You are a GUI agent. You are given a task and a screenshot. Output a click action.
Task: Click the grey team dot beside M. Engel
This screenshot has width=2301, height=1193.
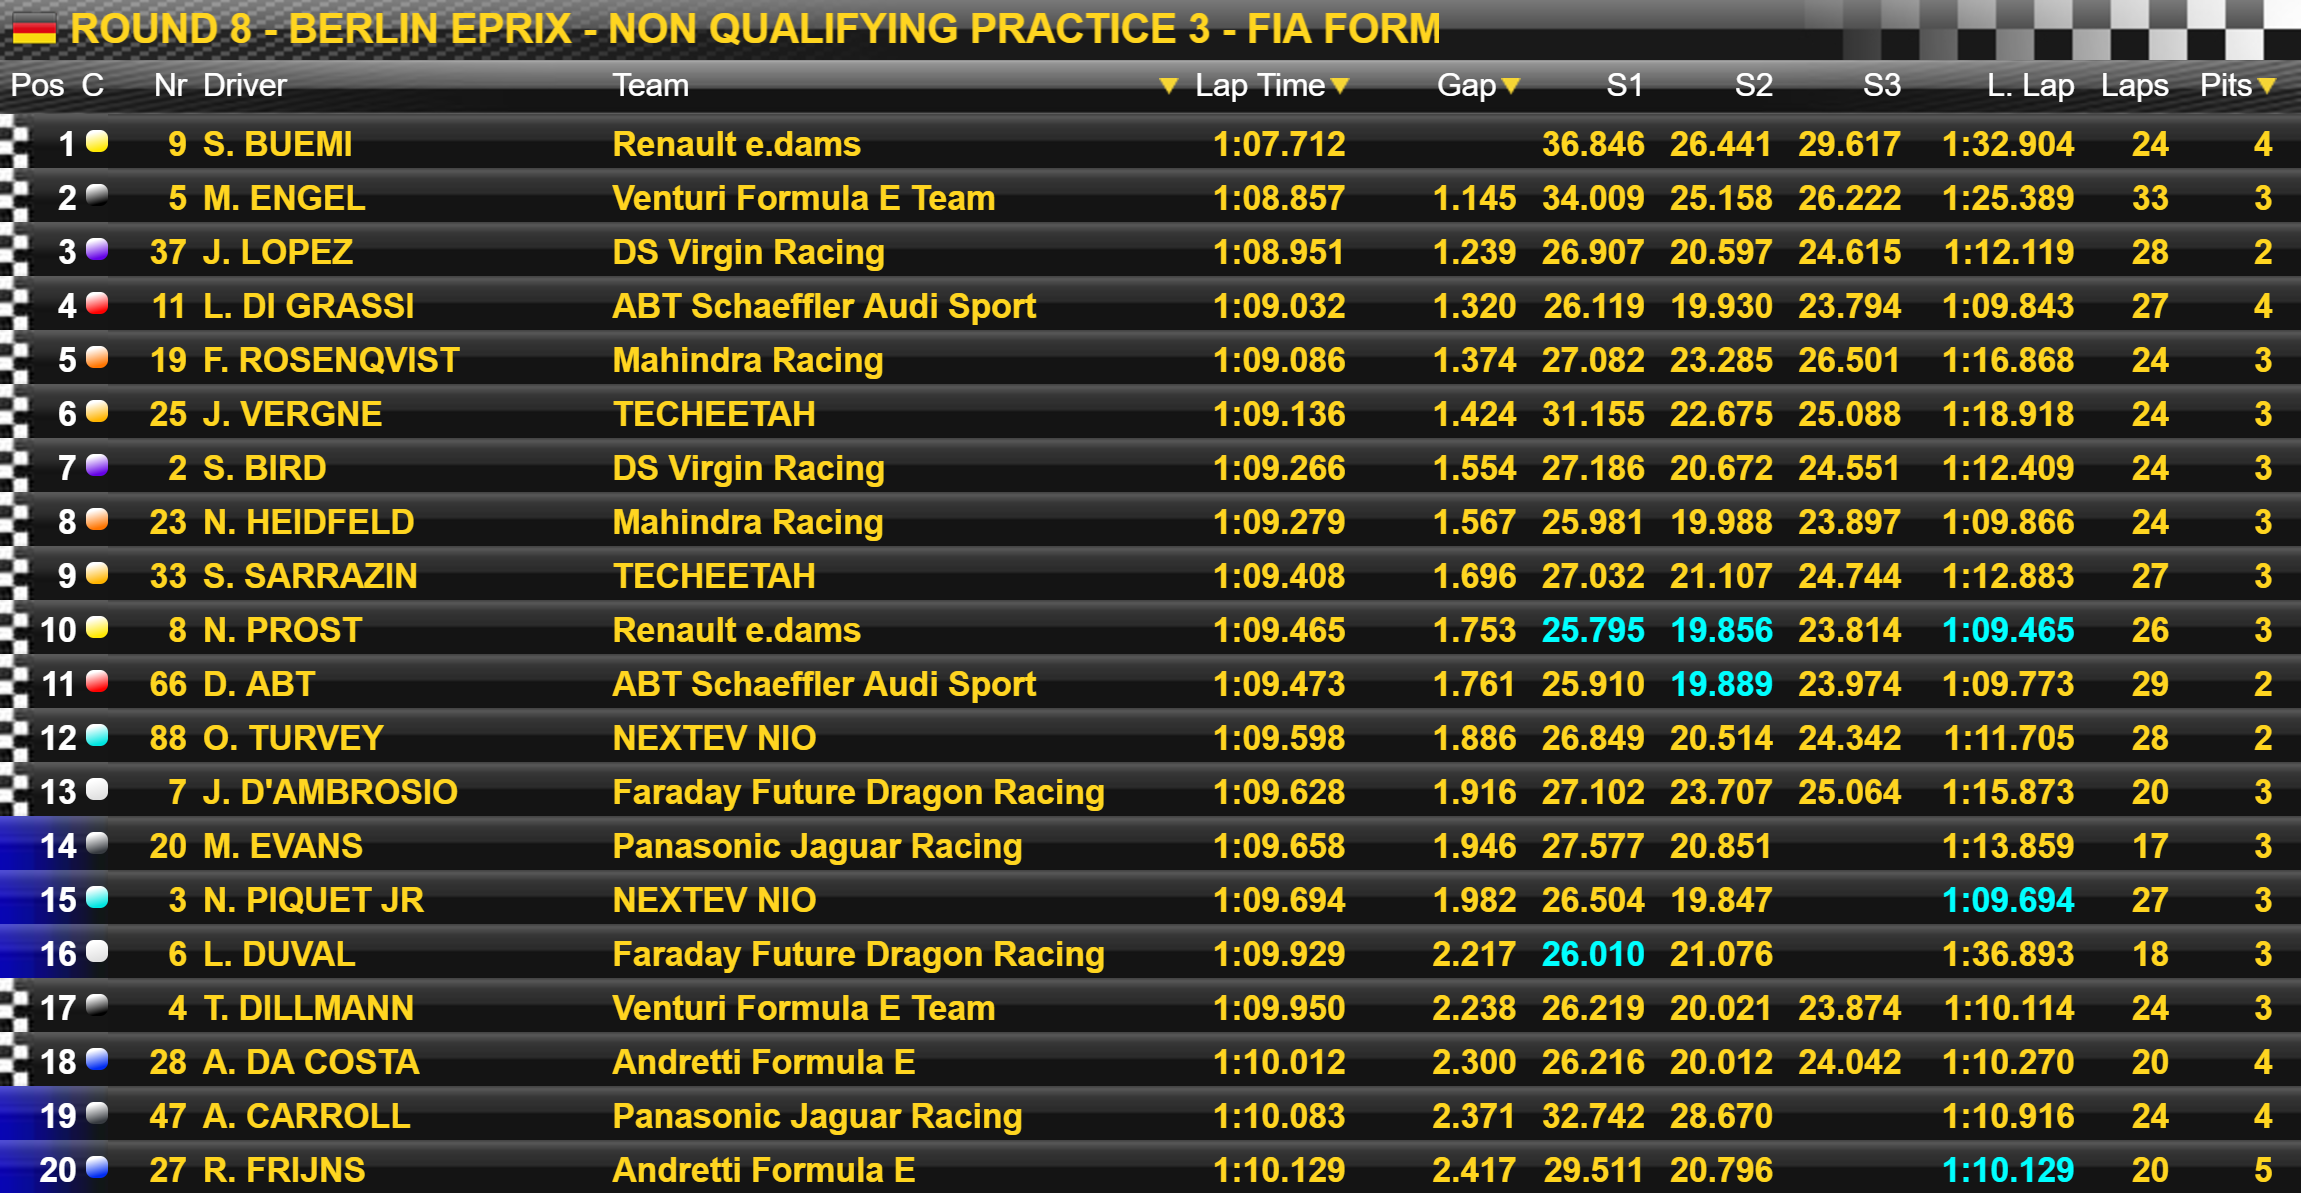point(97,195)
